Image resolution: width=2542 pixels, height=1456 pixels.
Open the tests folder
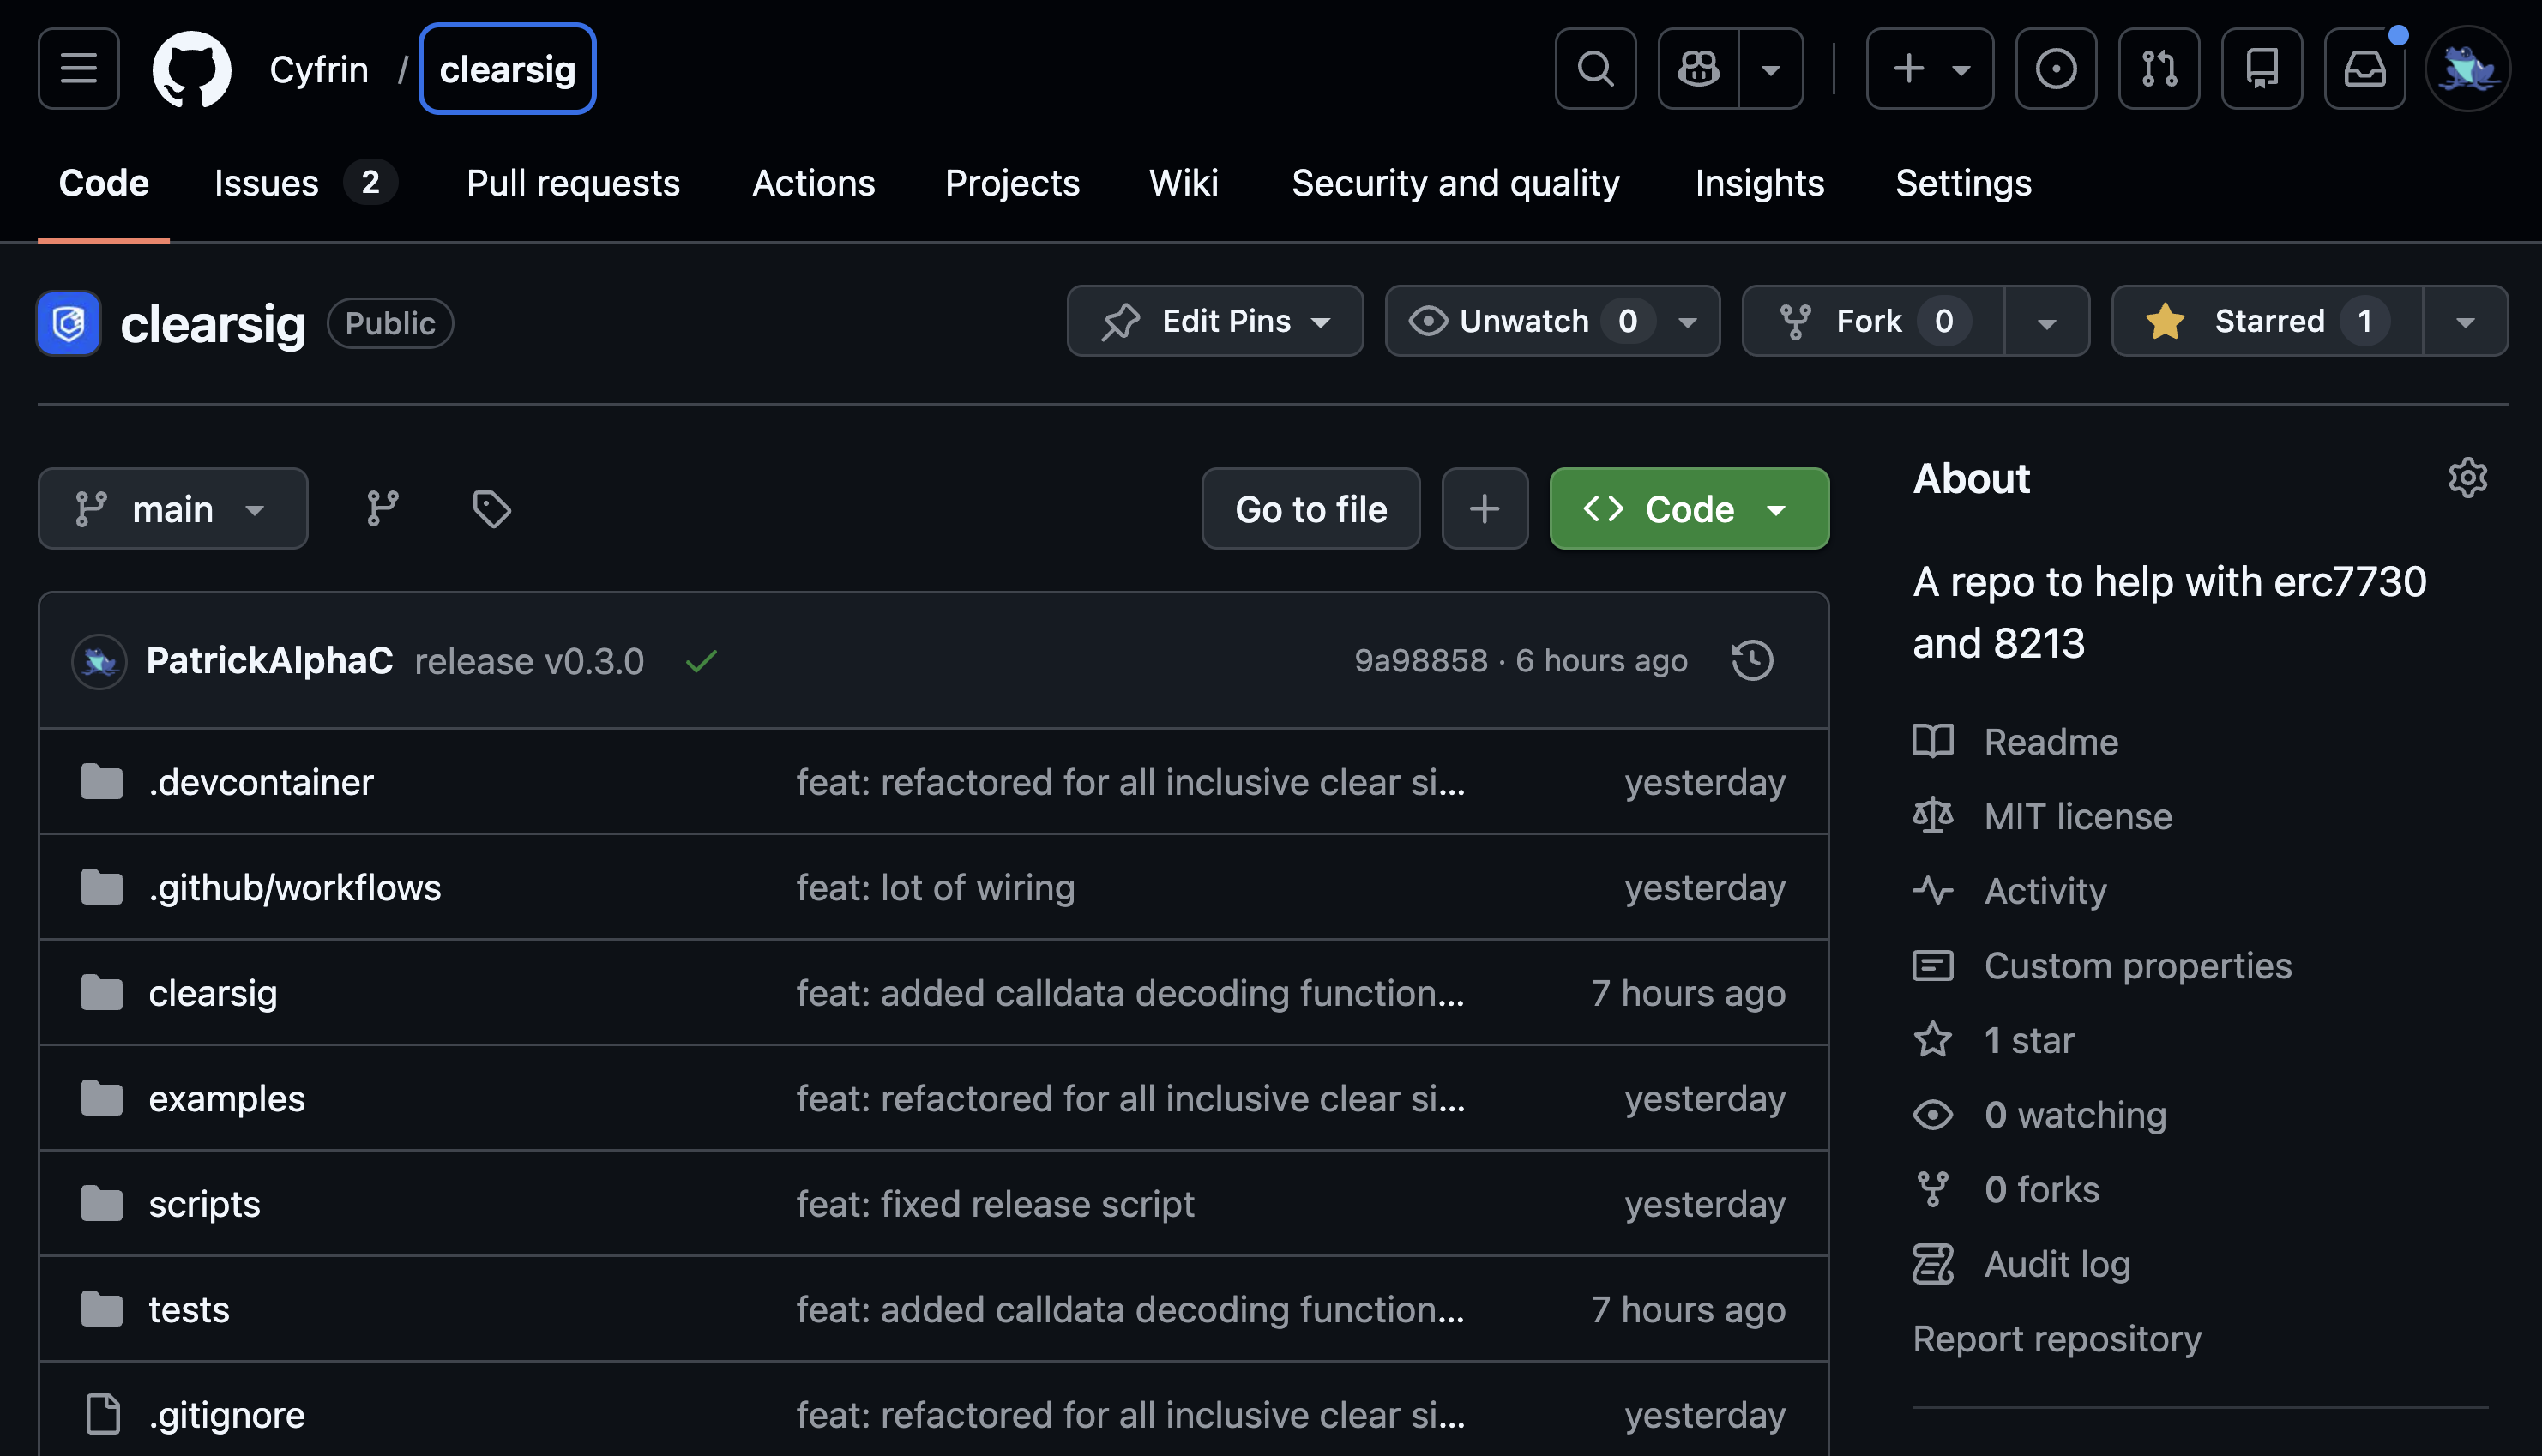(x=189, y=1310)
